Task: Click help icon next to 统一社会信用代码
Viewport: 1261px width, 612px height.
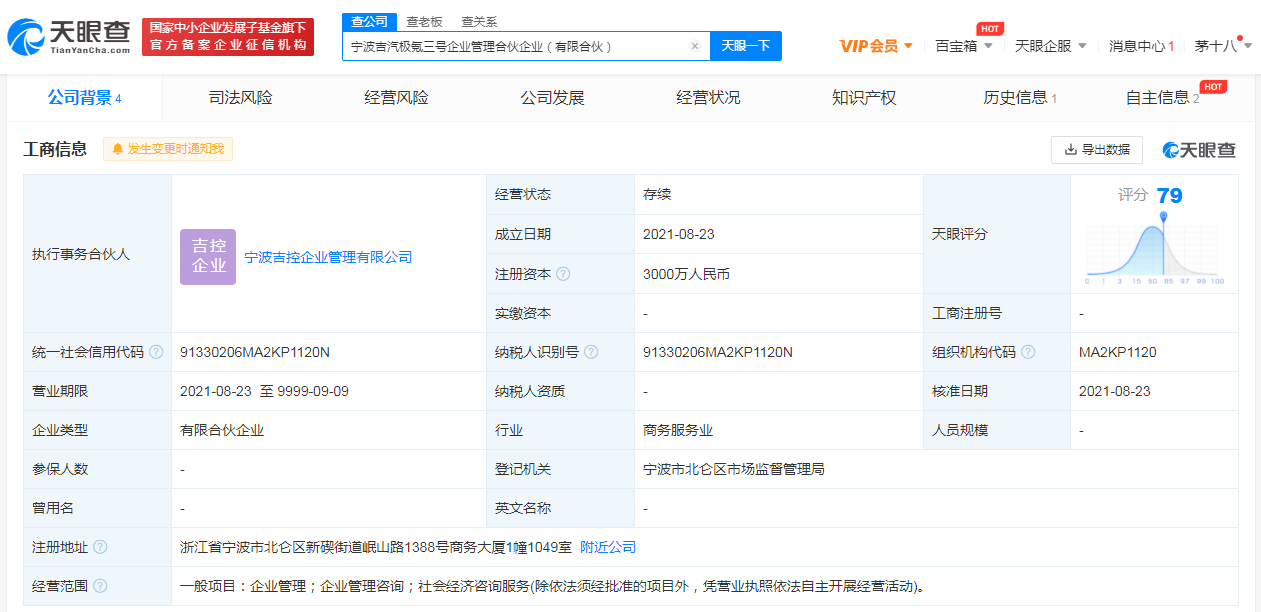Action: pyautogui.click(x=156, y=352)
